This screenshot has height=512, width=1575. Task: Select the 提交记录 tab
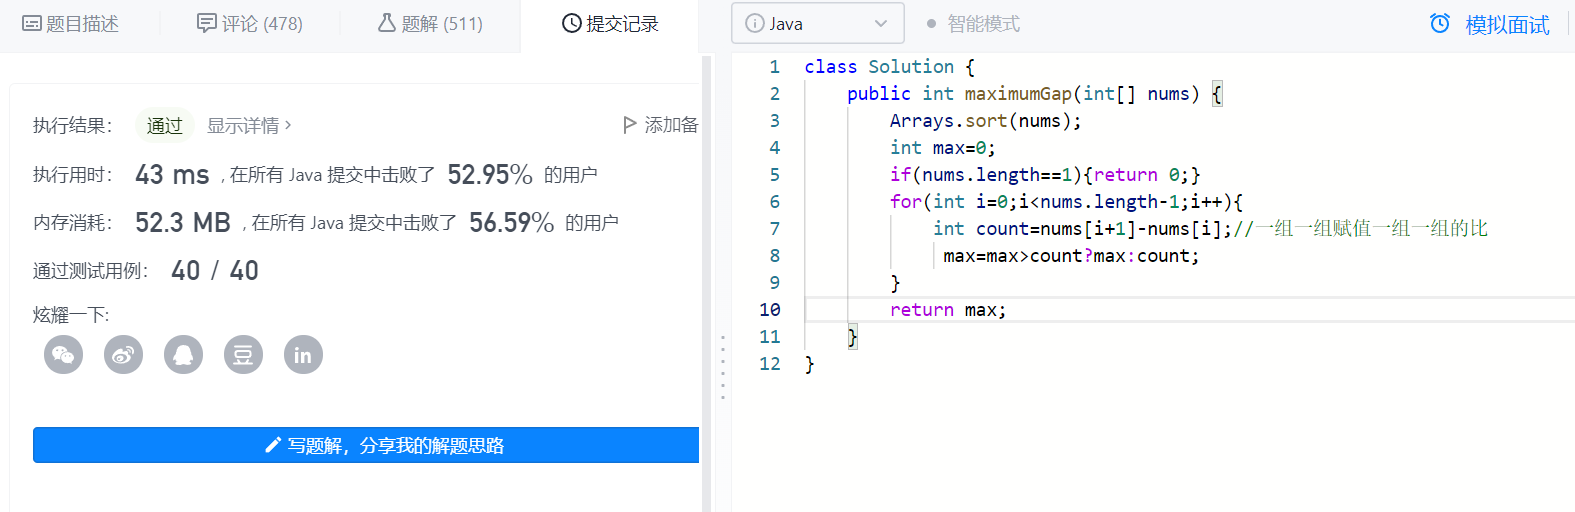tap(610, 23)
